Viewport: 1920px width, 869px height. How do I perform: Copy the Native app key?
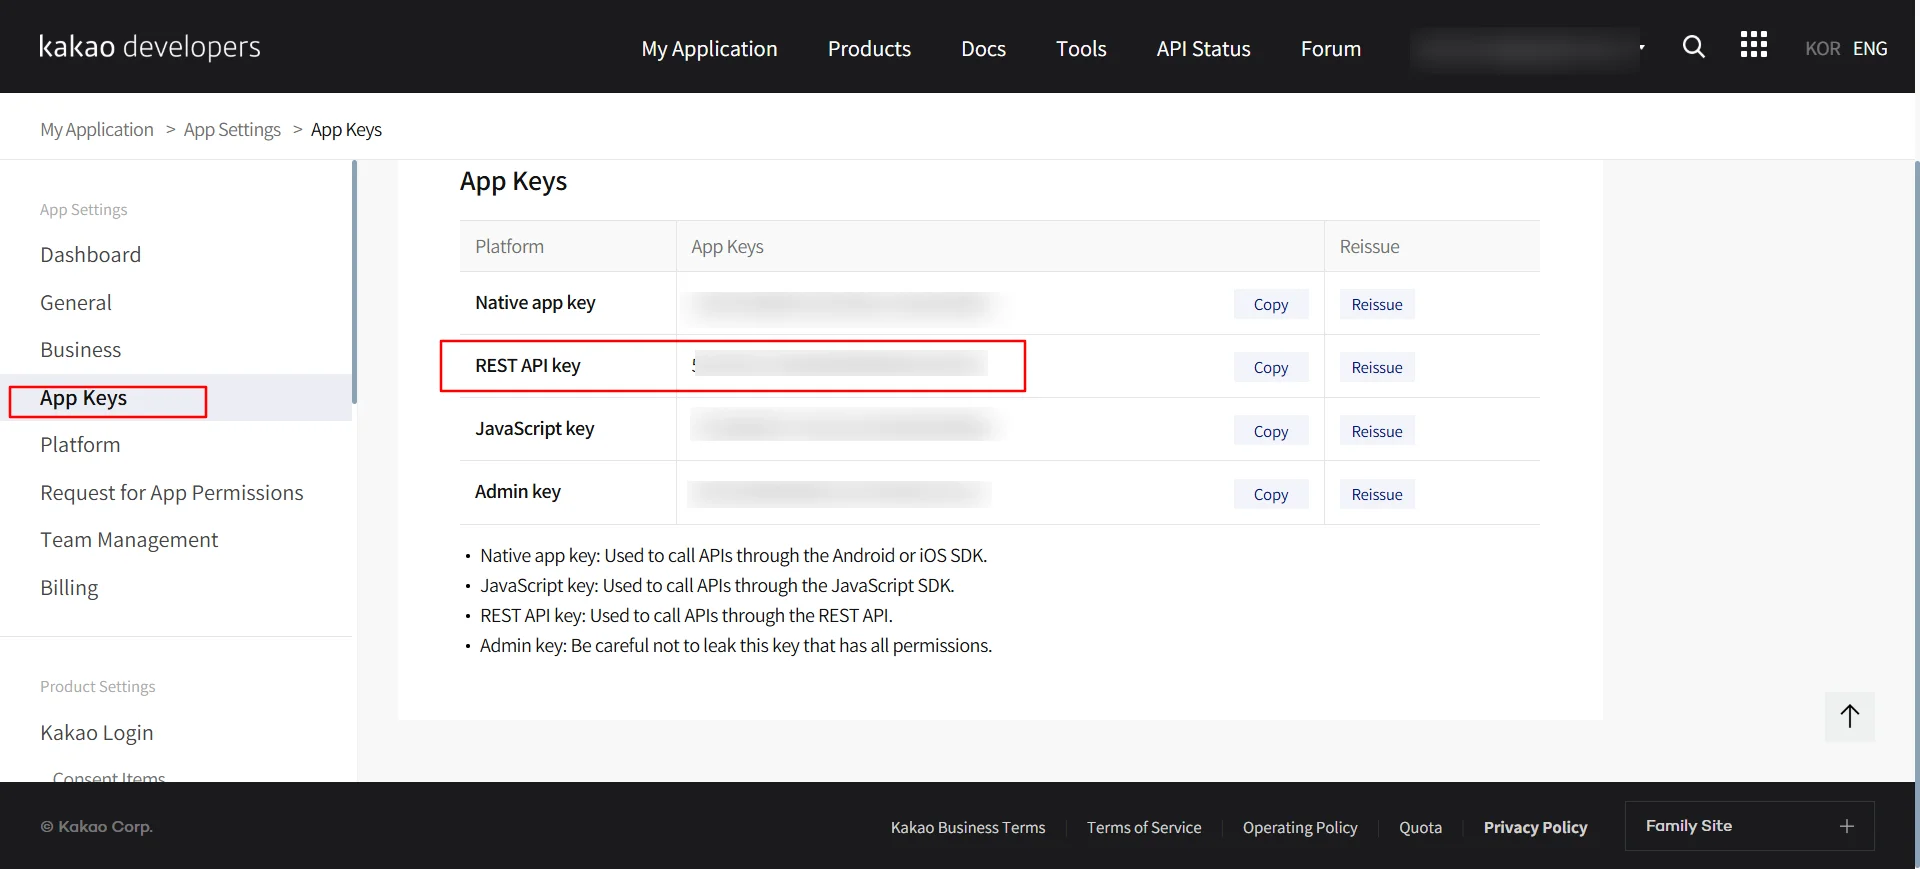(x=1270, y=304)
